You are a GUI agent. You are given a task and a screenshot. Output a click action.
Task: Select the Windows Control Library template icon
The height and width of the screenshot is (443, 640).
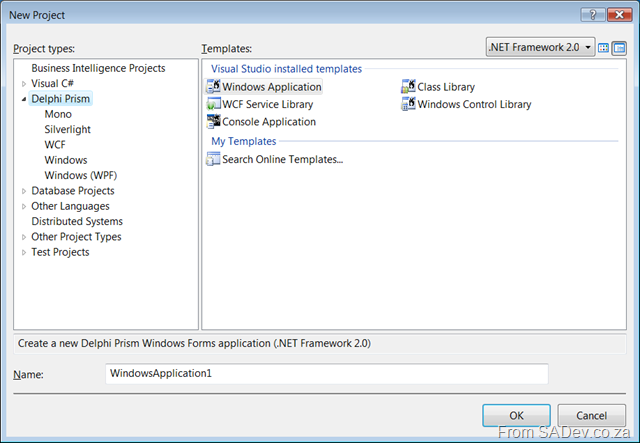click(x=408, y=104)
